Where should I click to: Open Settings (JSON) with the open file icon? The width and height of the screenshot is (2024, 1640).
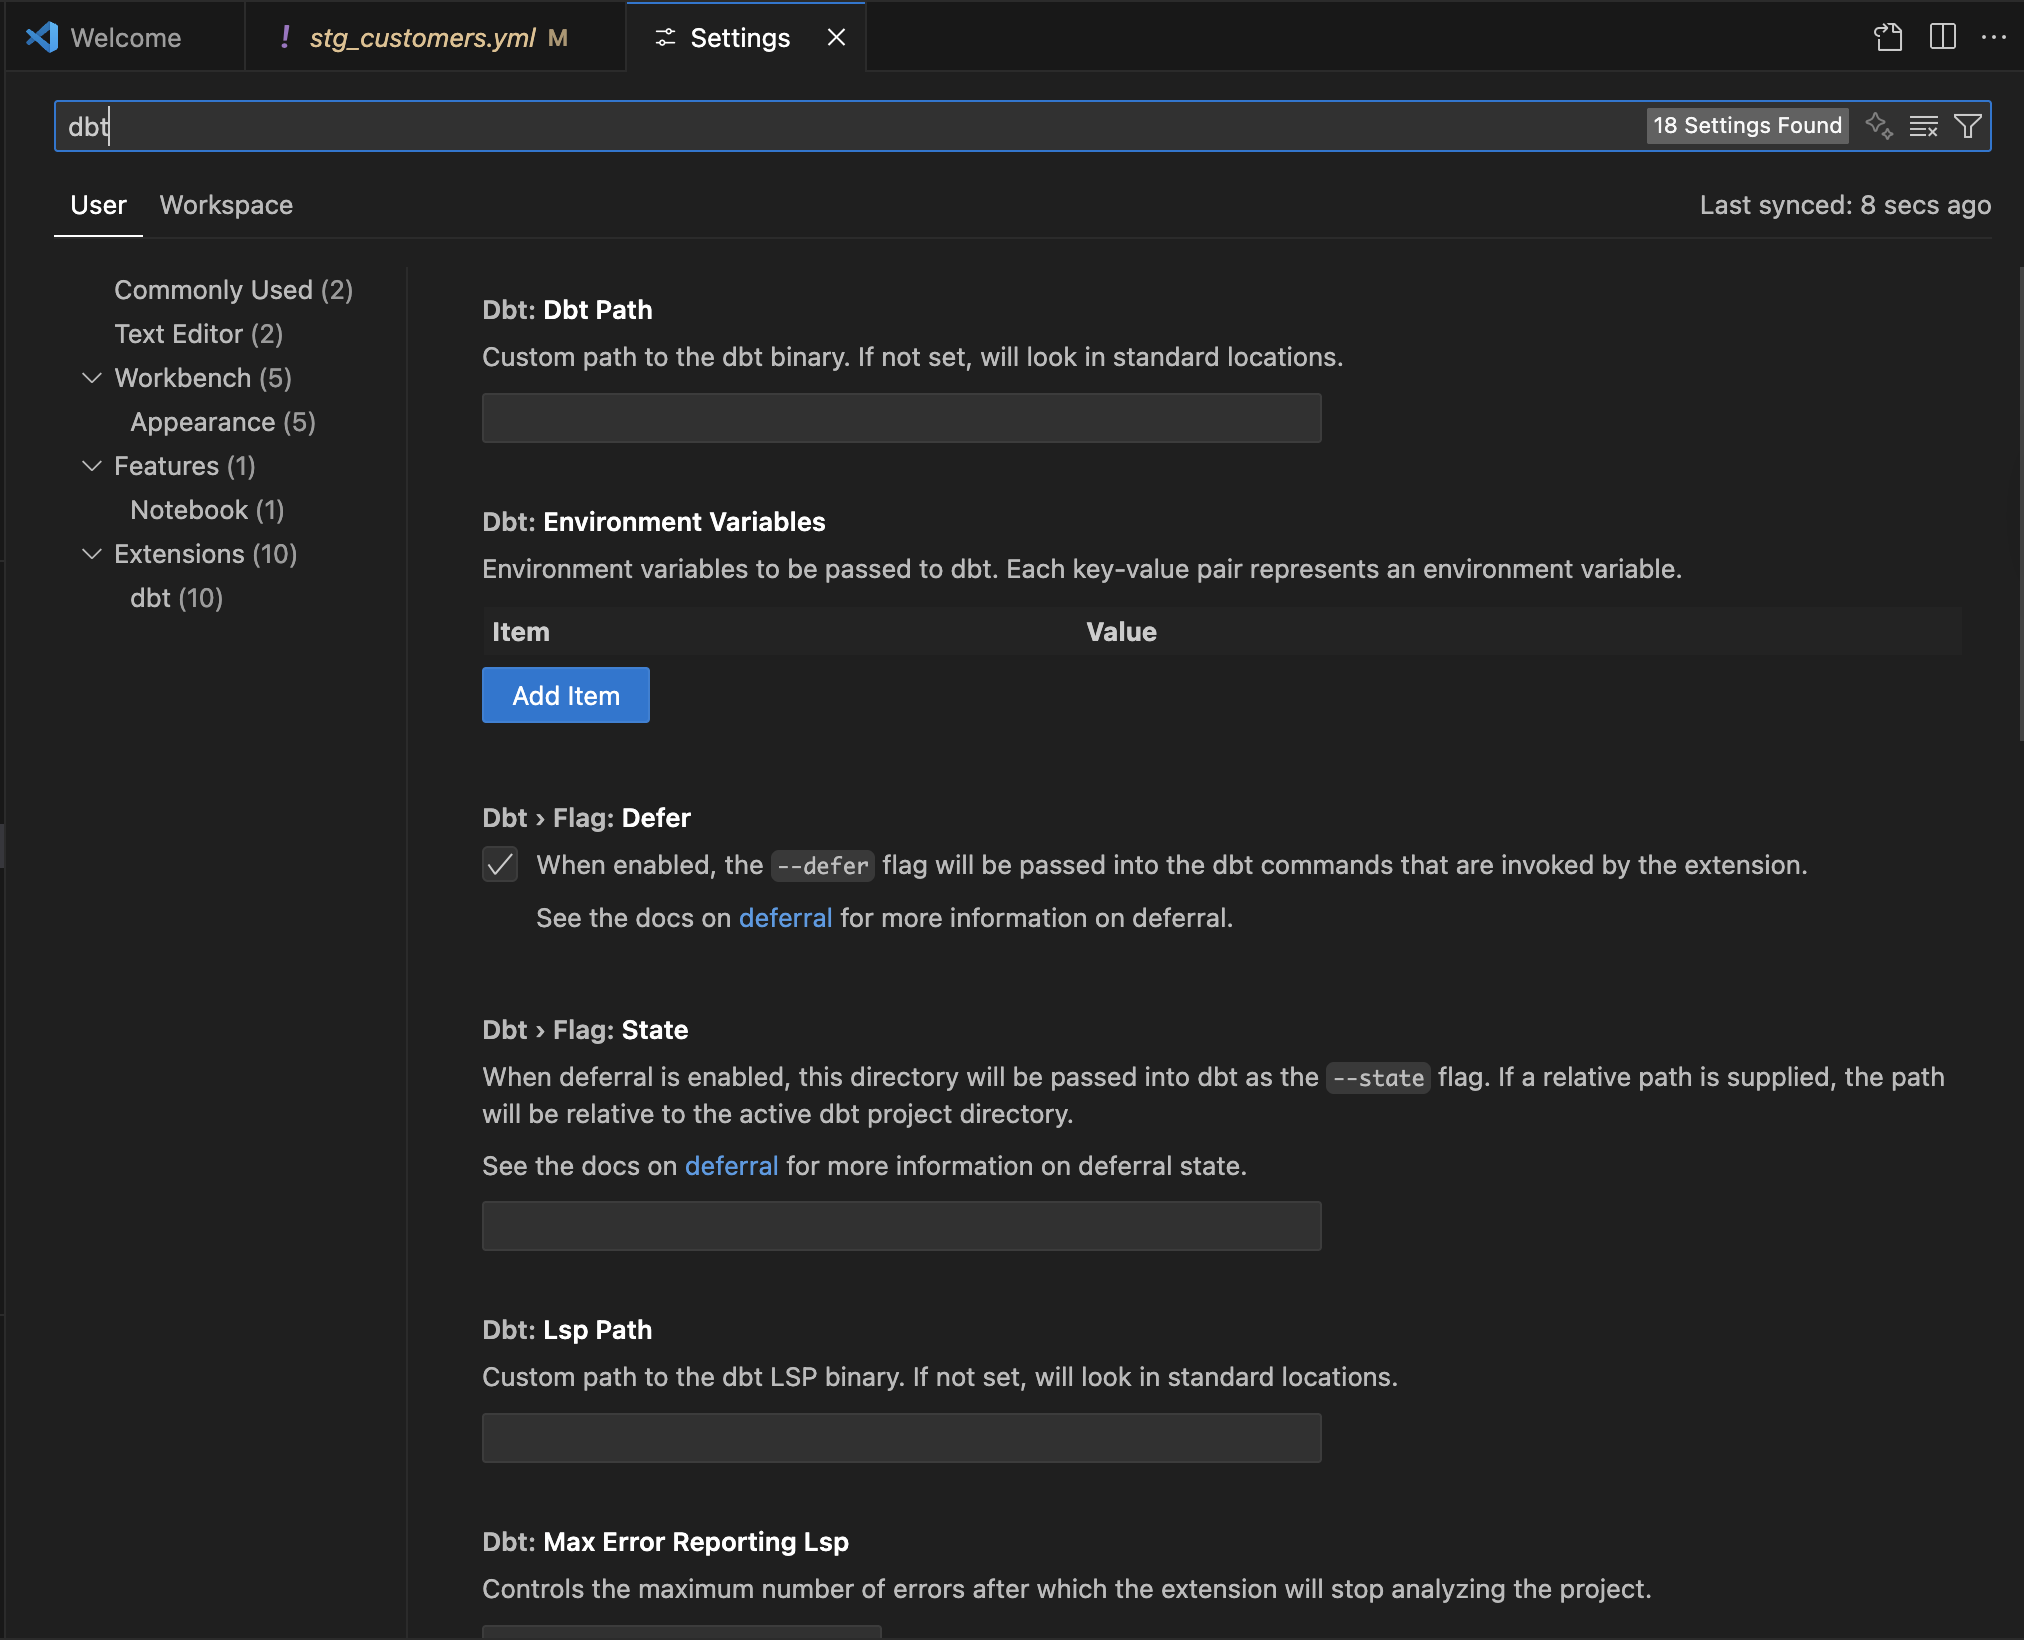pyautogui.click(x=1889, y=37)
